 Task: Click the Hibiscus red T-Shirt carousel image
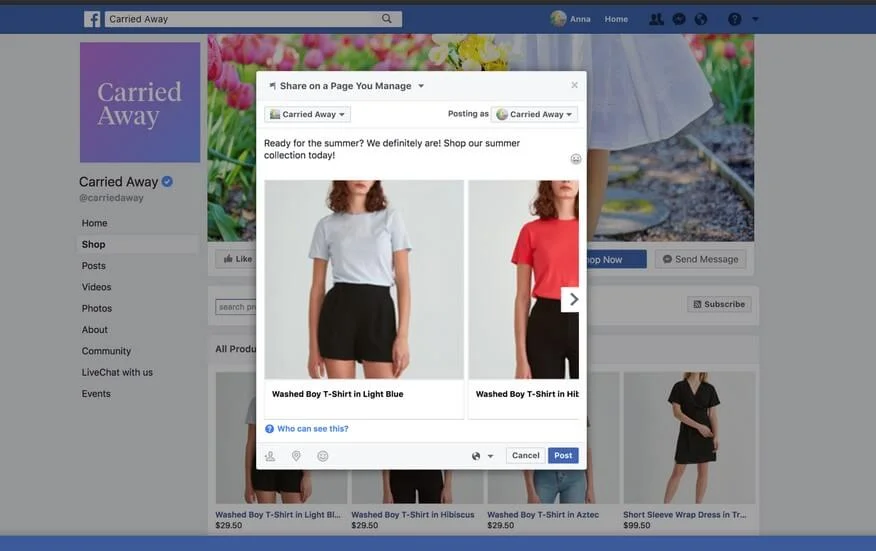point(523,279)
